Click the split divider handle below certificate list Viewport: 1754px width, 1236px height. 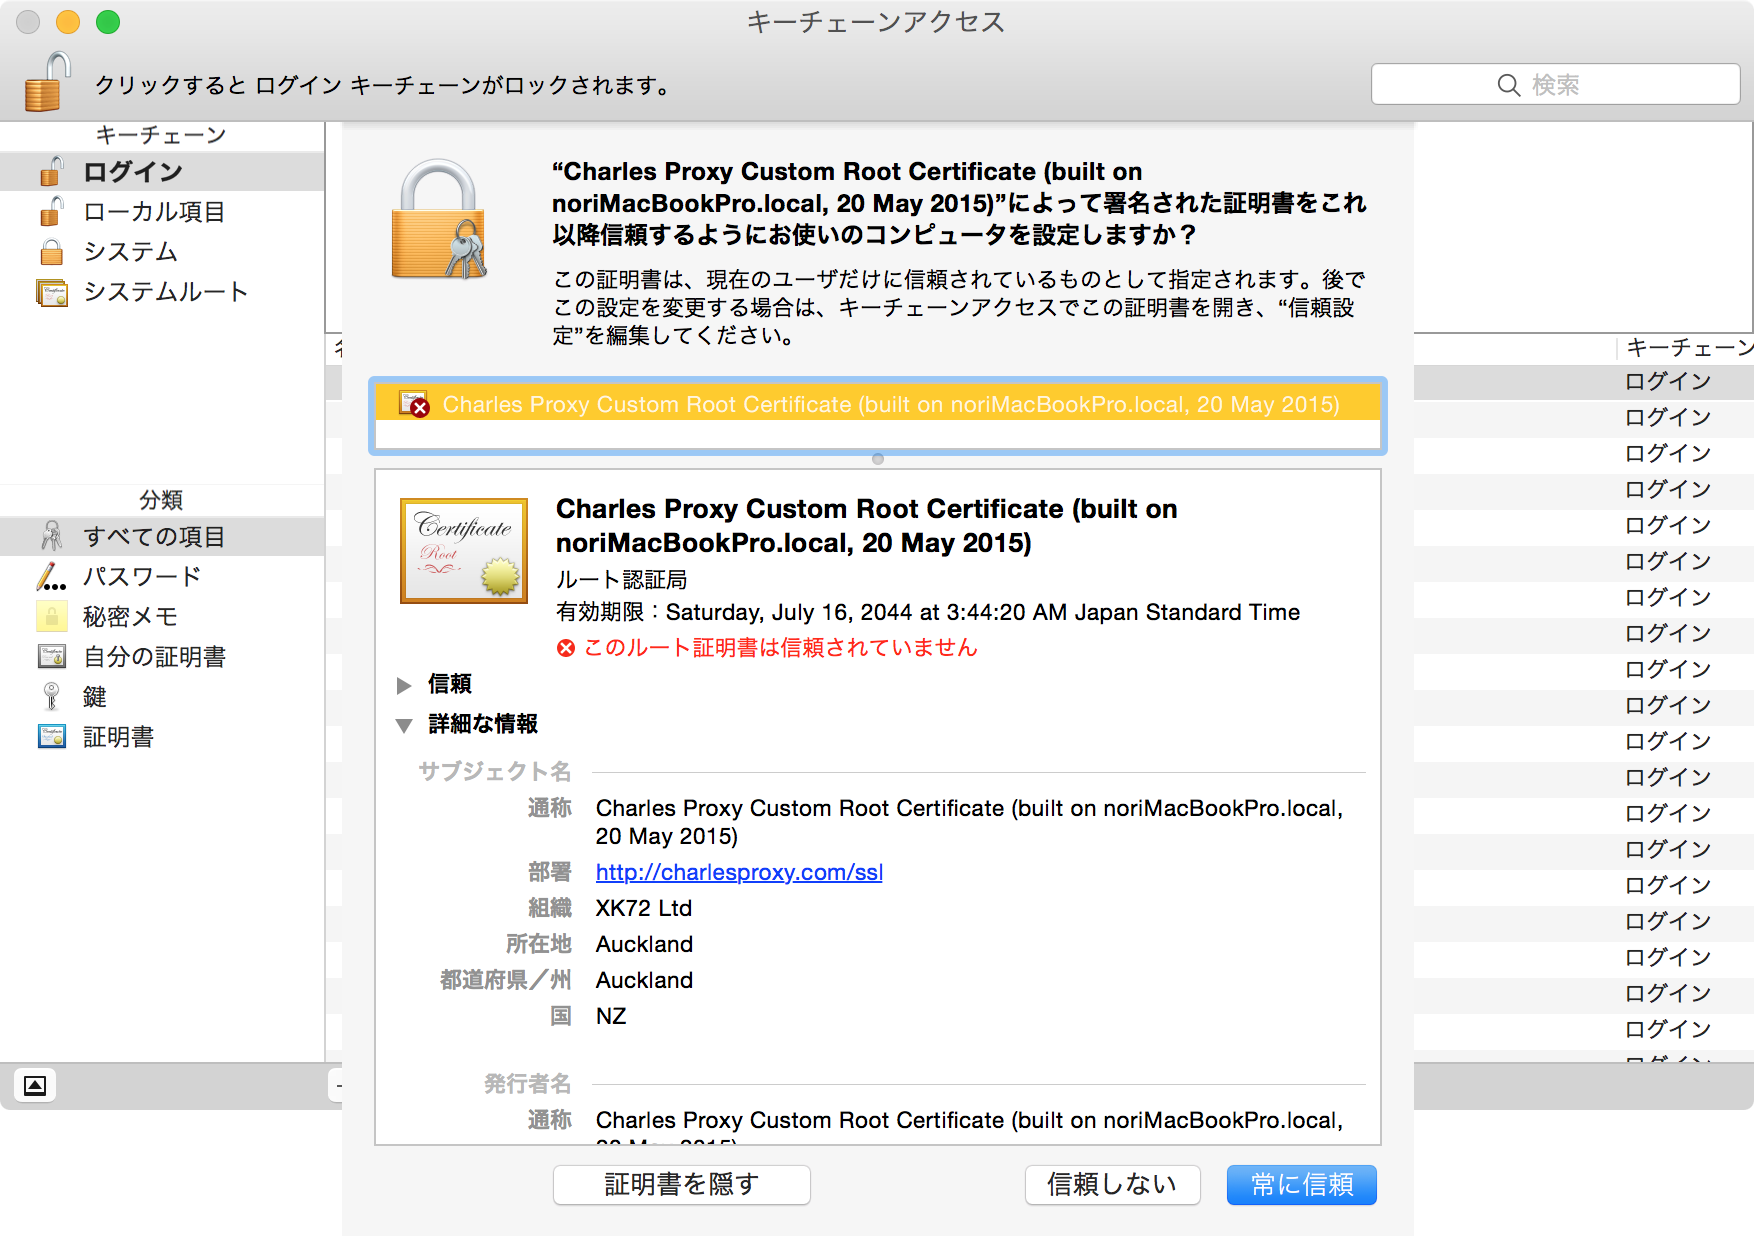[878, 459]
